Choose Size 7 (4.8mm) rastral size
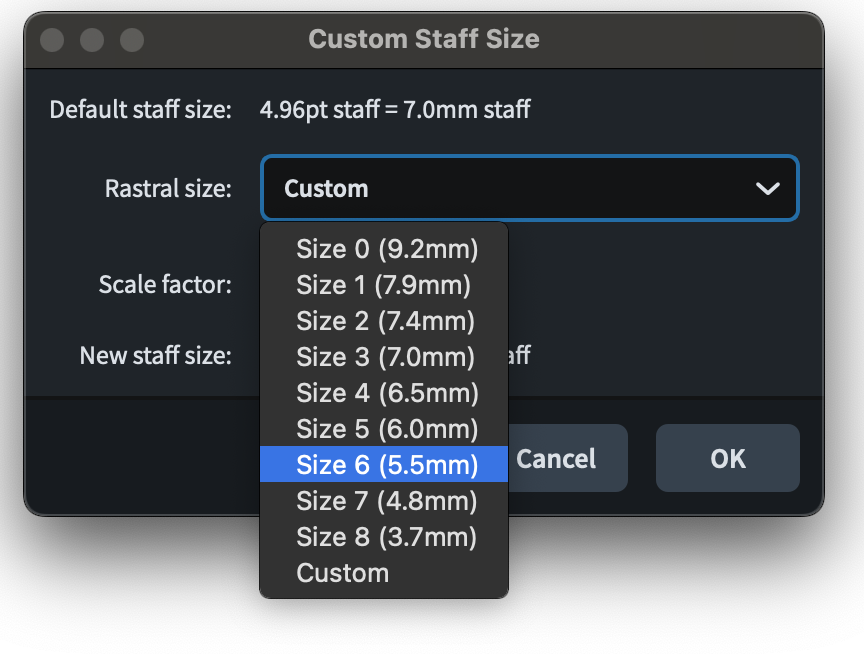This screenshot has height=654, width=864. click(x=386, y=501)
